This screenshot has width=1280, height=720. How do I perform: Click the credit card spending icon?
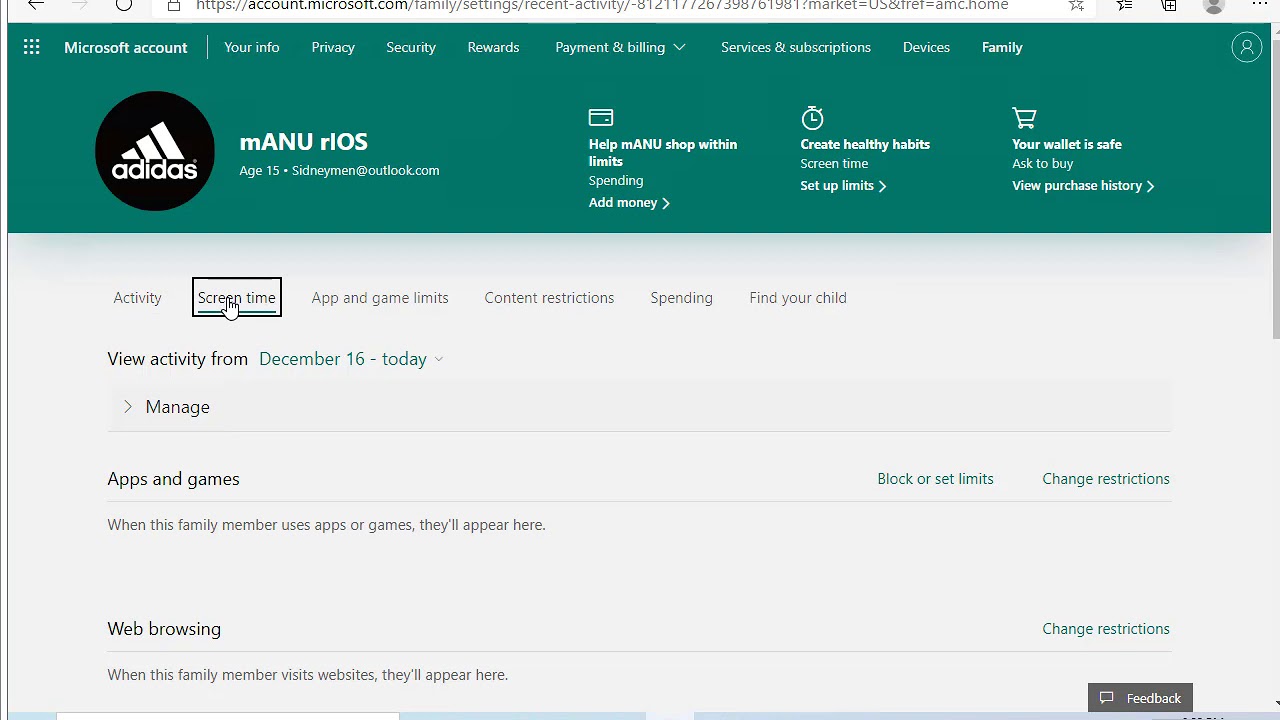(x=601, y=118)
